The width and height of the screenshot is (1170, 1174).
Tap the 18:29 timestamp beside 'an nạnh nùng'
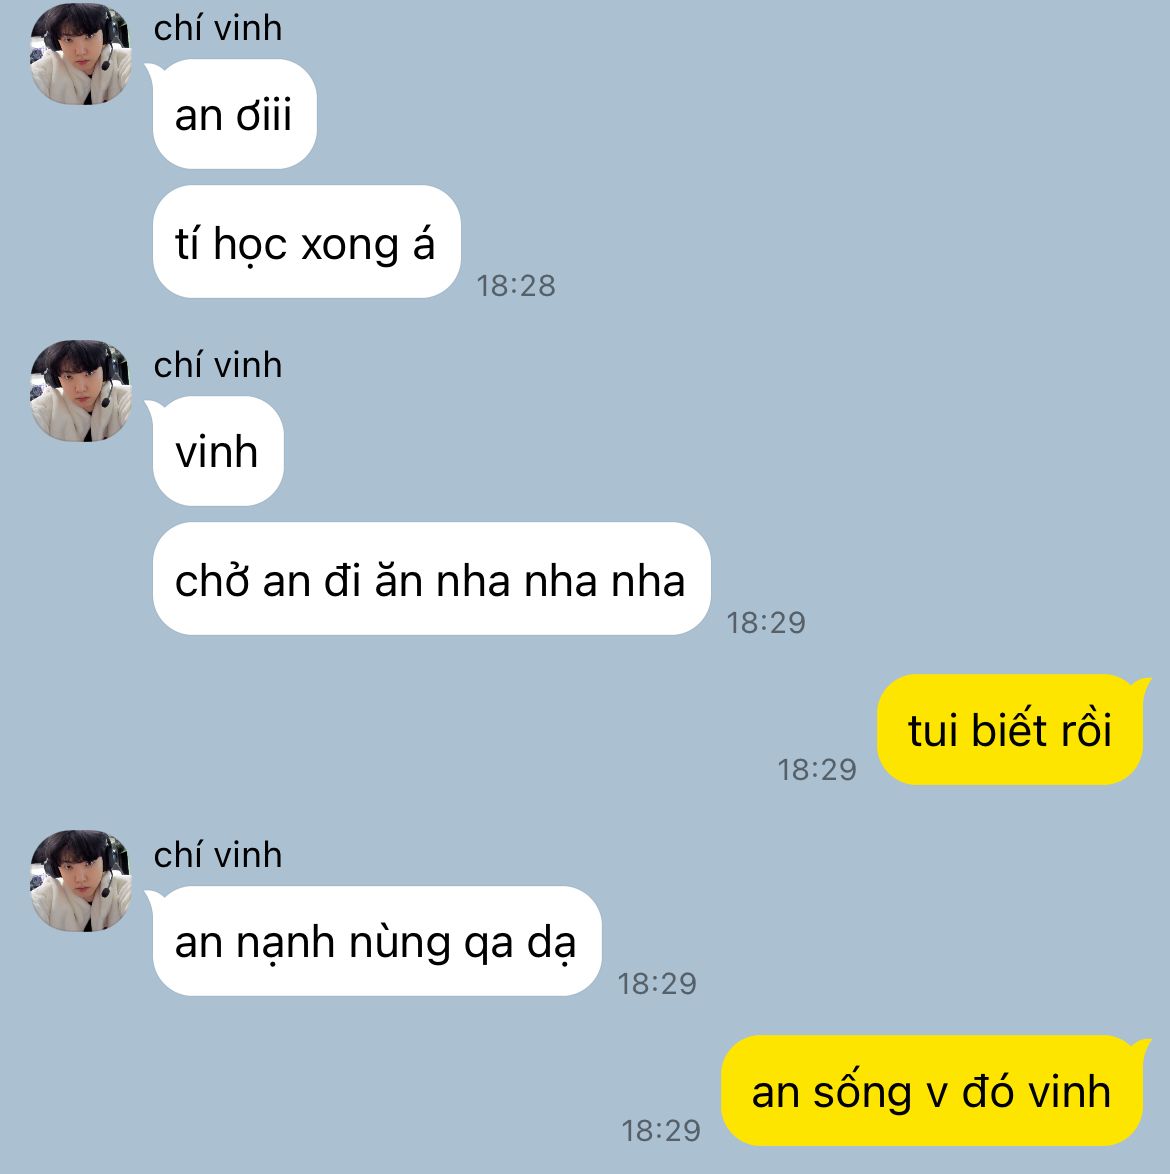656,983
